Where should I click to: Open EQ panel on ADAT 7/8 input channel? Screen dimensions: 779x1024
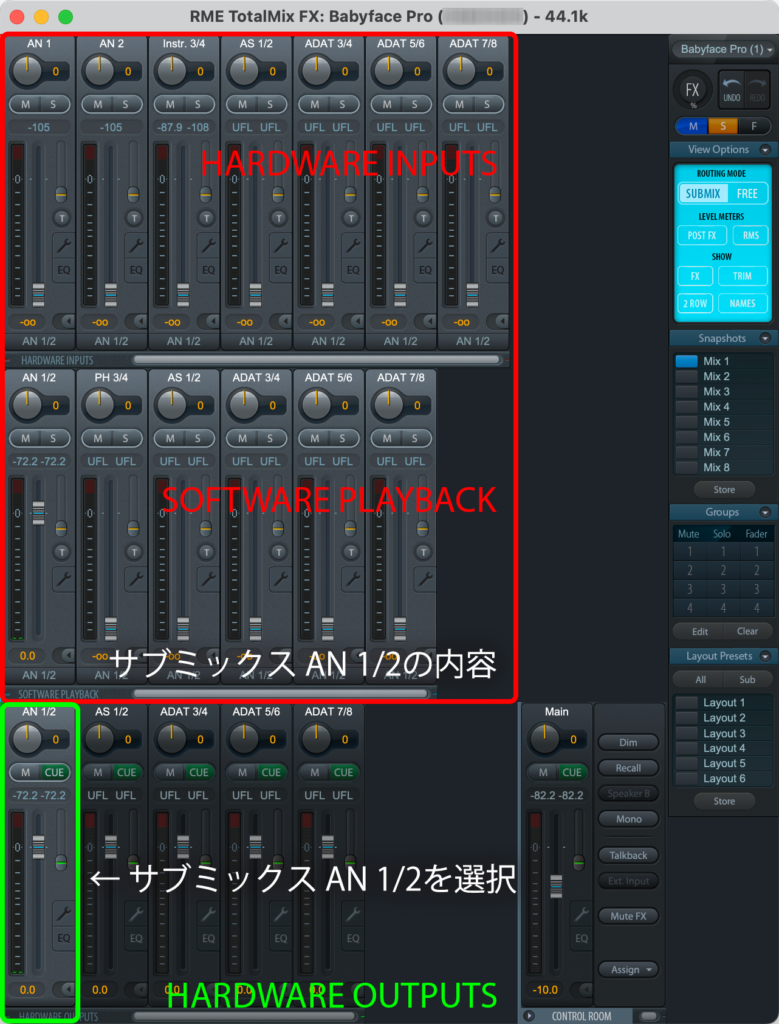click(x=498, y=270)
